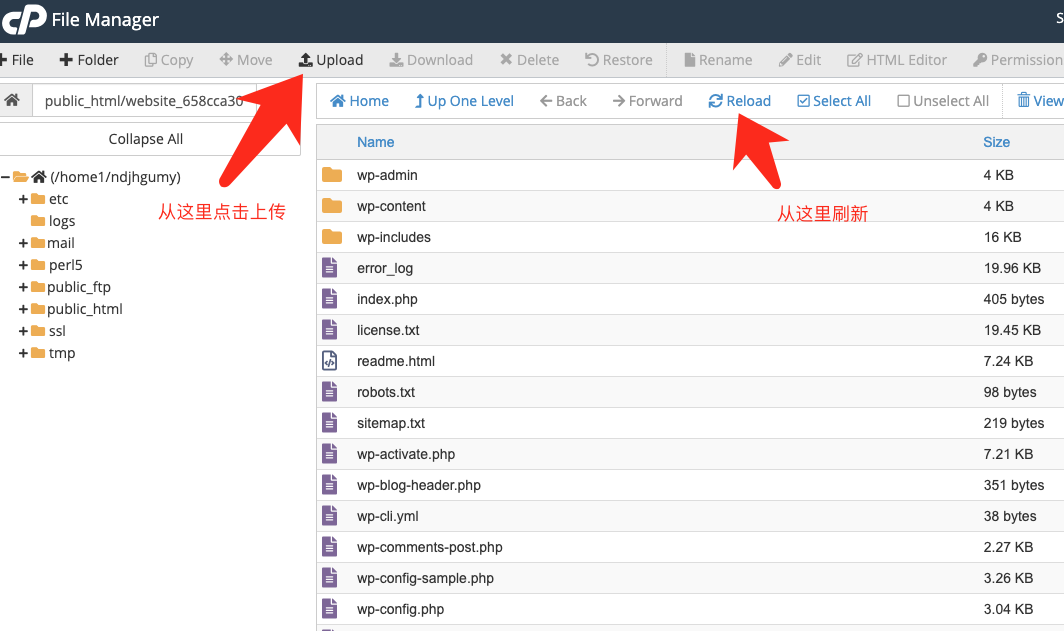Sort files by Name column header
1064x631 pixels.
pyautogui.click(x=375, y=142)
